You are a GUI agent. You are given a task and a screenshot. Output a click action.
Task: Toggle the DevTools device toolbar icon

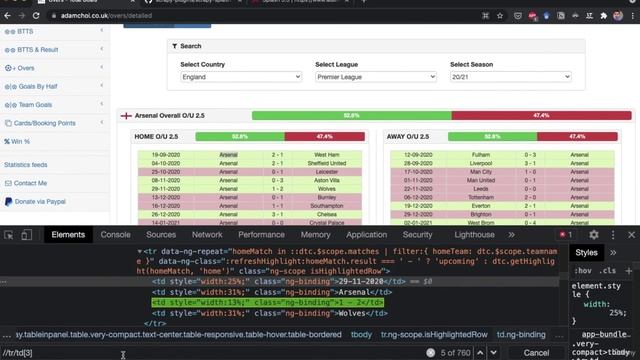click(x=27, y=235)
